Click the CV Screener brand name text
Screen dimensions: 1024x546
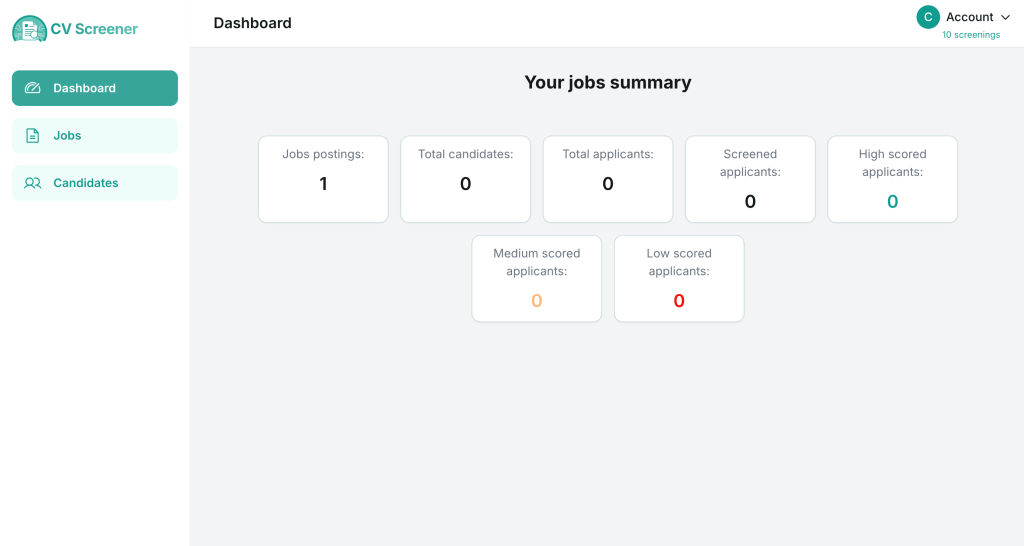95,29
